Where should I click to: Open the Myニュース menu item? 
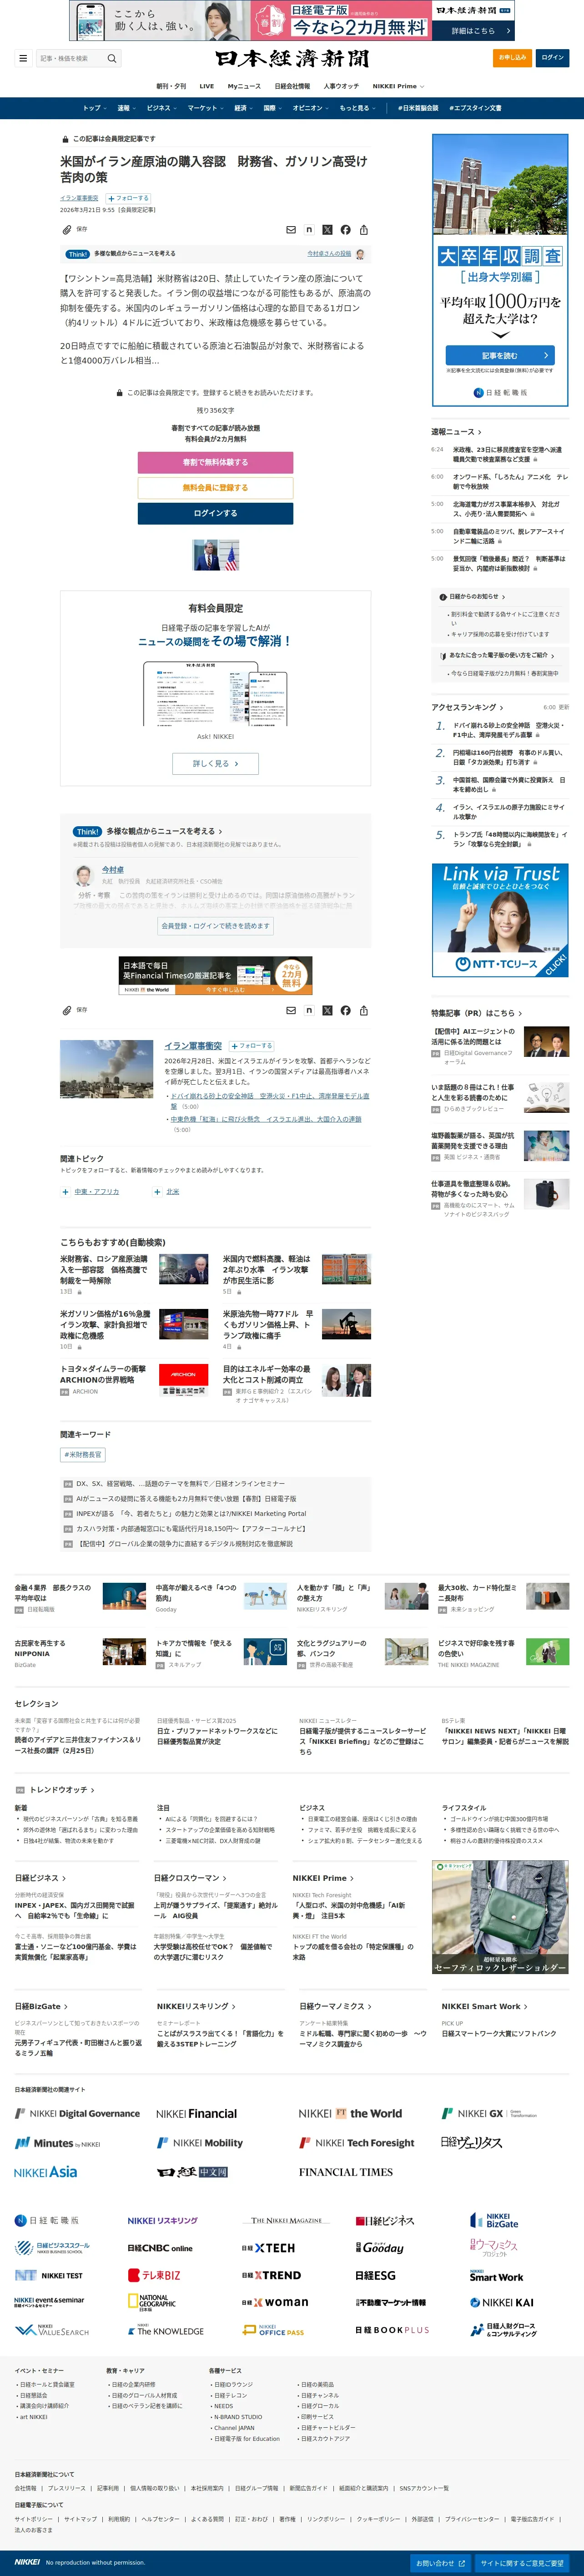244,86
